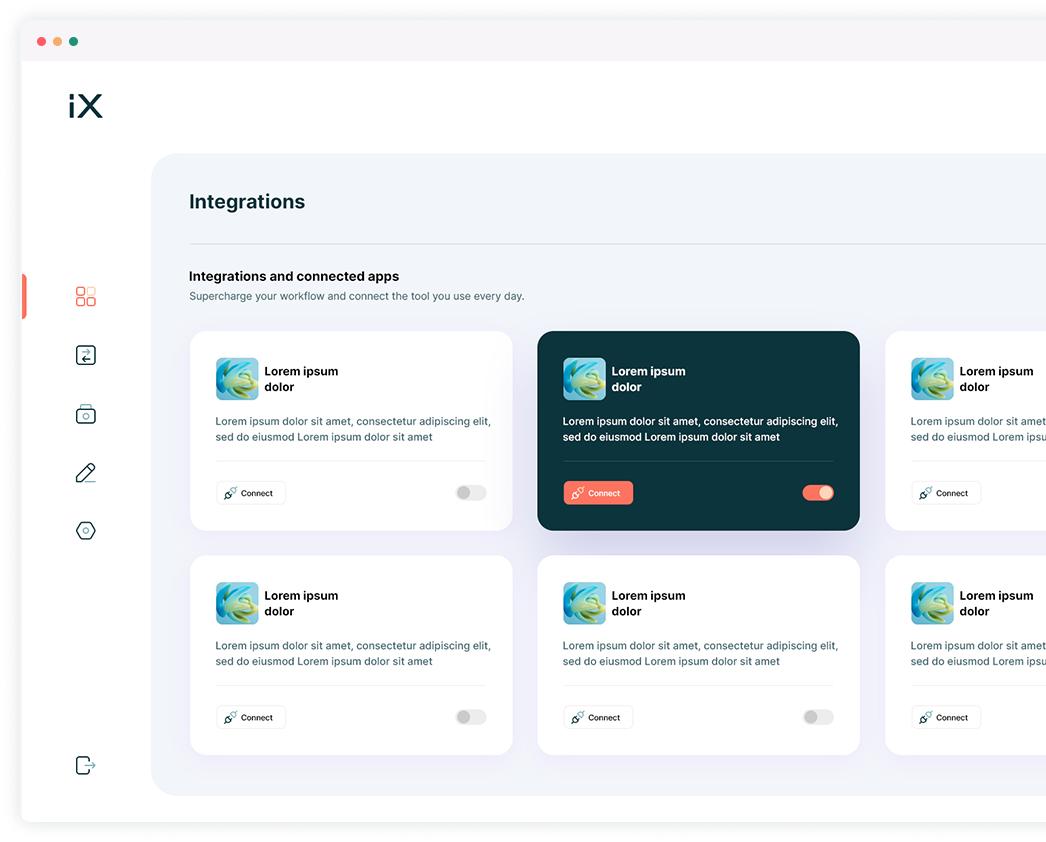Open the thumbnail in third top-row card
Image resolution: width=1046 pixels, height=842 pixels.
point(933,379)
